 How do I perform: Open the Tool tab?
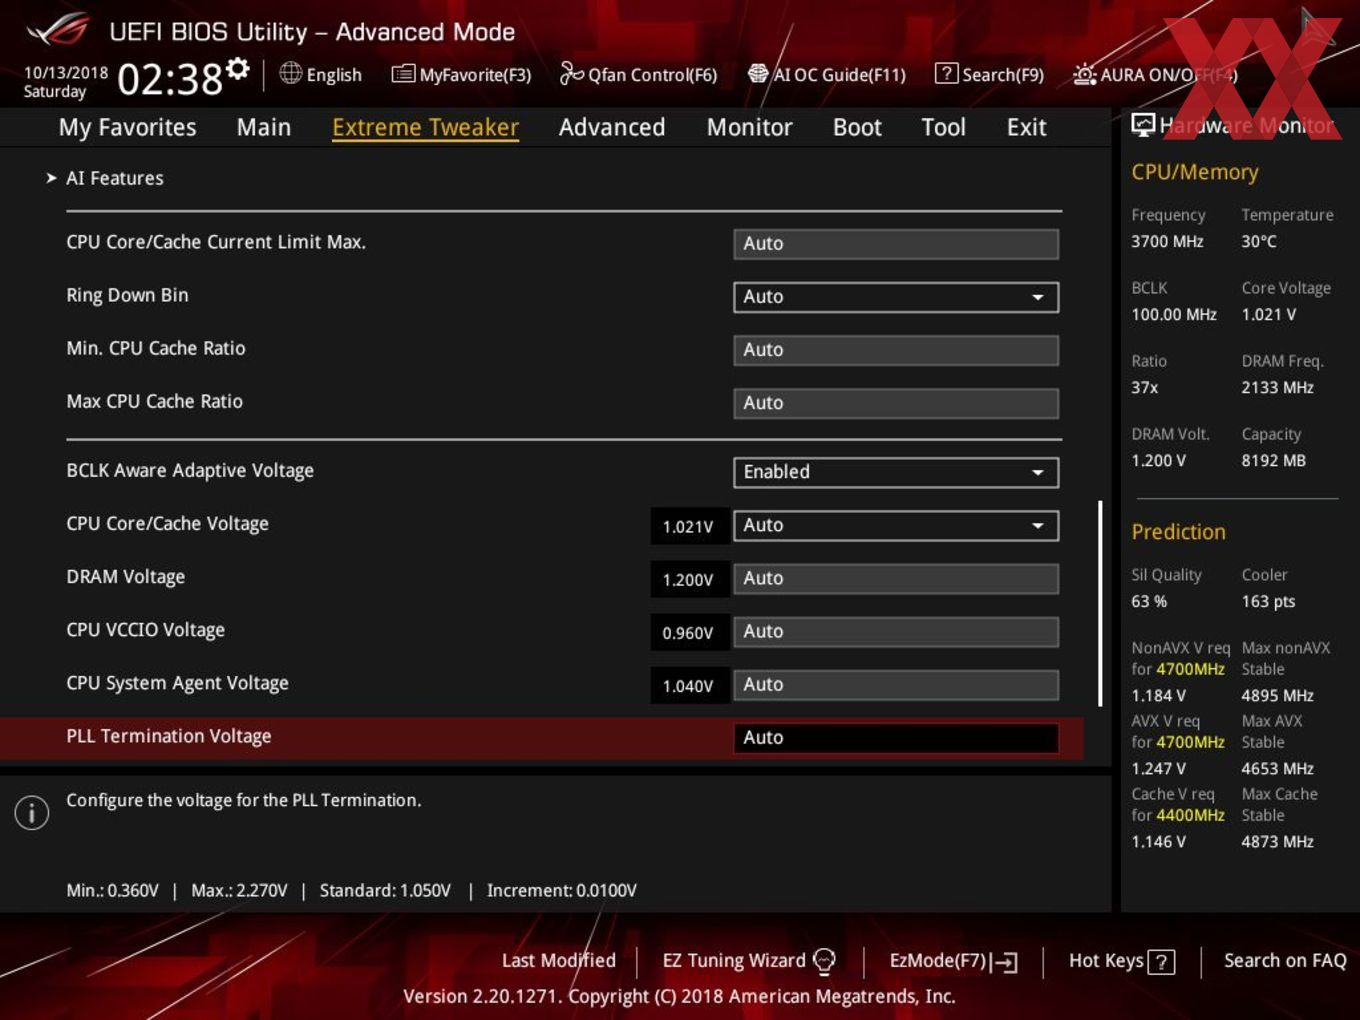point(943,127)
